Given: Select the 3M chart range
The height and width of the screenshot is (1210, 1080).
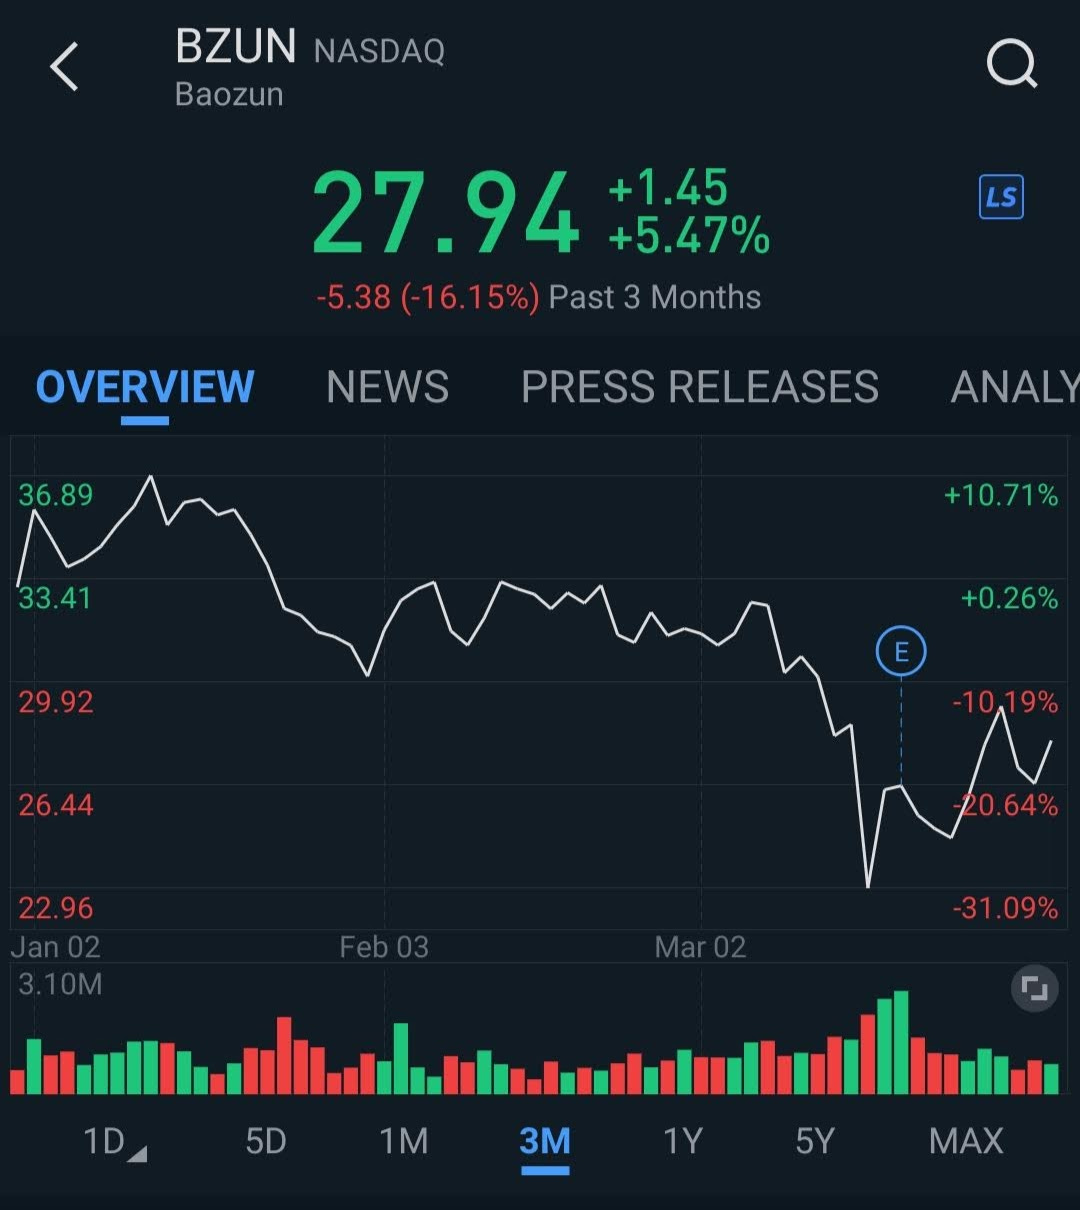Looking at the screenshot, I should click(545, 1141).
